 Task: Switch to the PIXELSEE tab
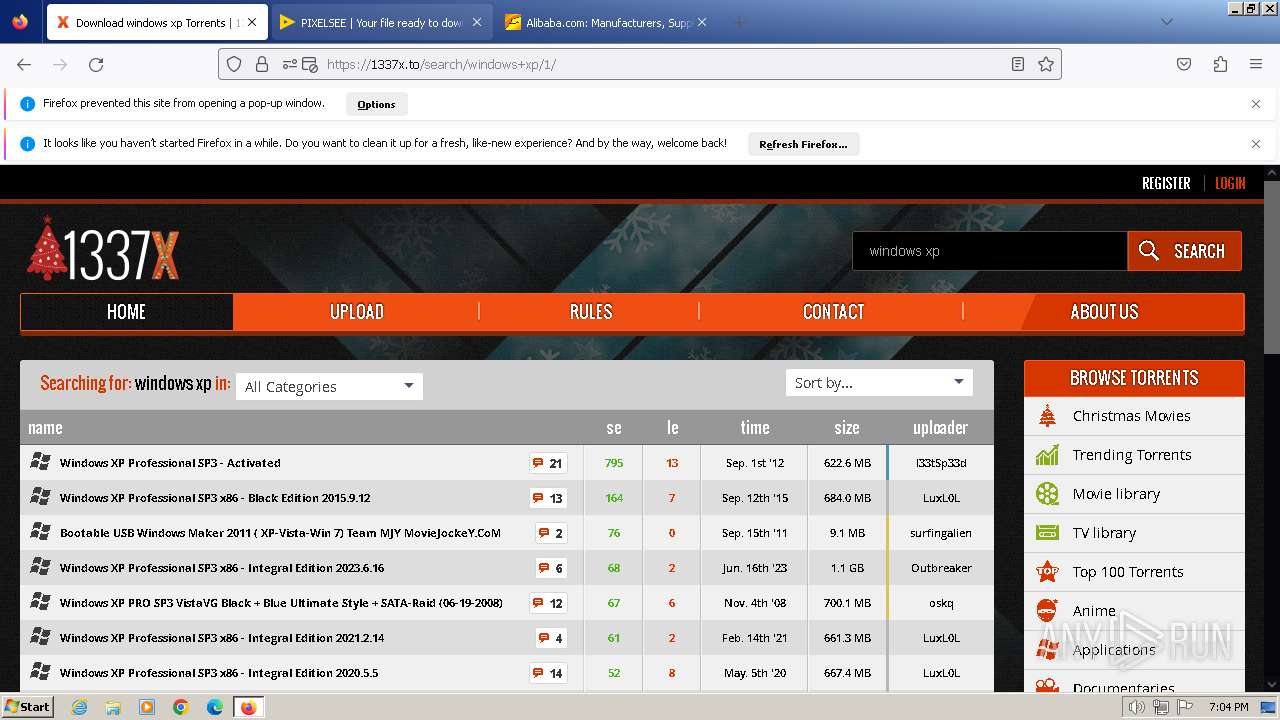pos(380,22)
